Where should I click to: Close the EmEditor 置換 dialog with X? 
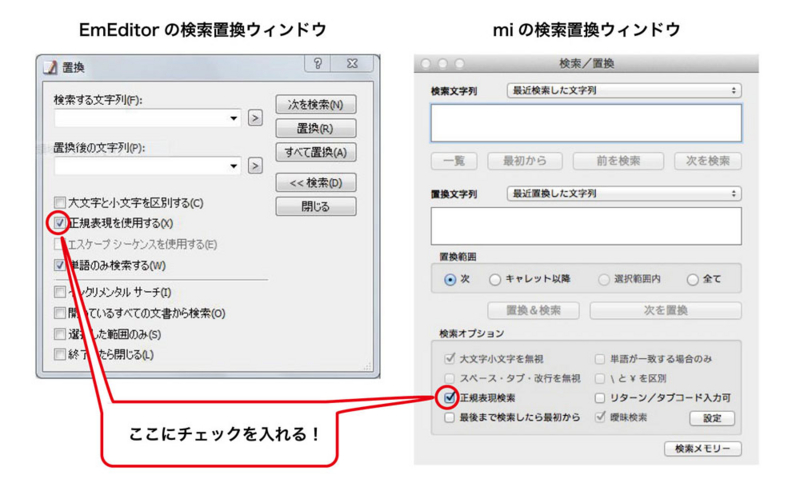click(352, 63)
